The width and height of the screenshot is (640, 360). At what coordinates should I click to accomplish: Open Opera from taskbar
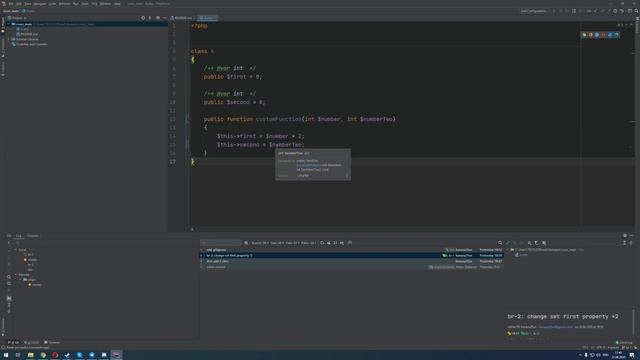[55, 355]
